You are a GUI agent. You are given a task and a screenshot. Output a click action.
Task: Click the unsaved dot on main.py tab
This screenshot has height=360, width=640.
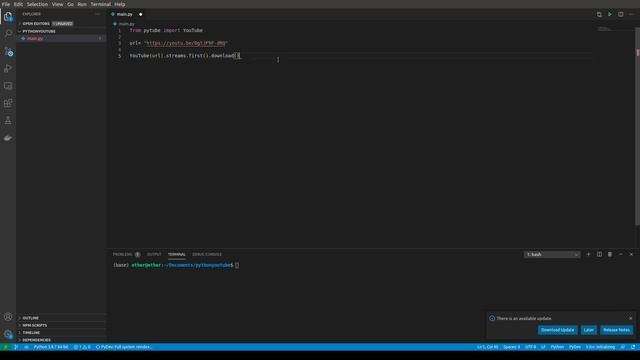[x=140, y=14]
